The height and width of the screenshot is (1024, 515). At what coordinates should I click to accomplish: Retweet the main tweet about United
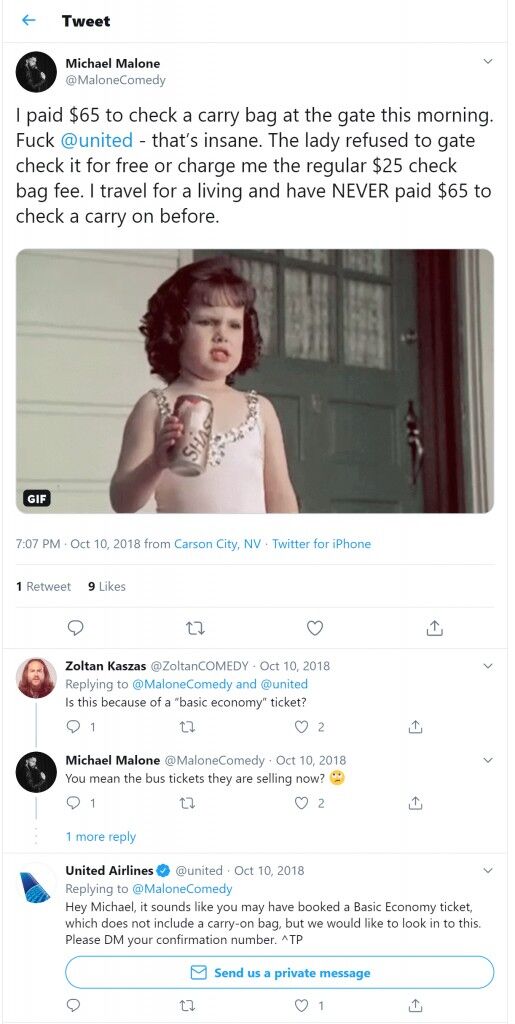pyautogui.click(x=195, y=628)
